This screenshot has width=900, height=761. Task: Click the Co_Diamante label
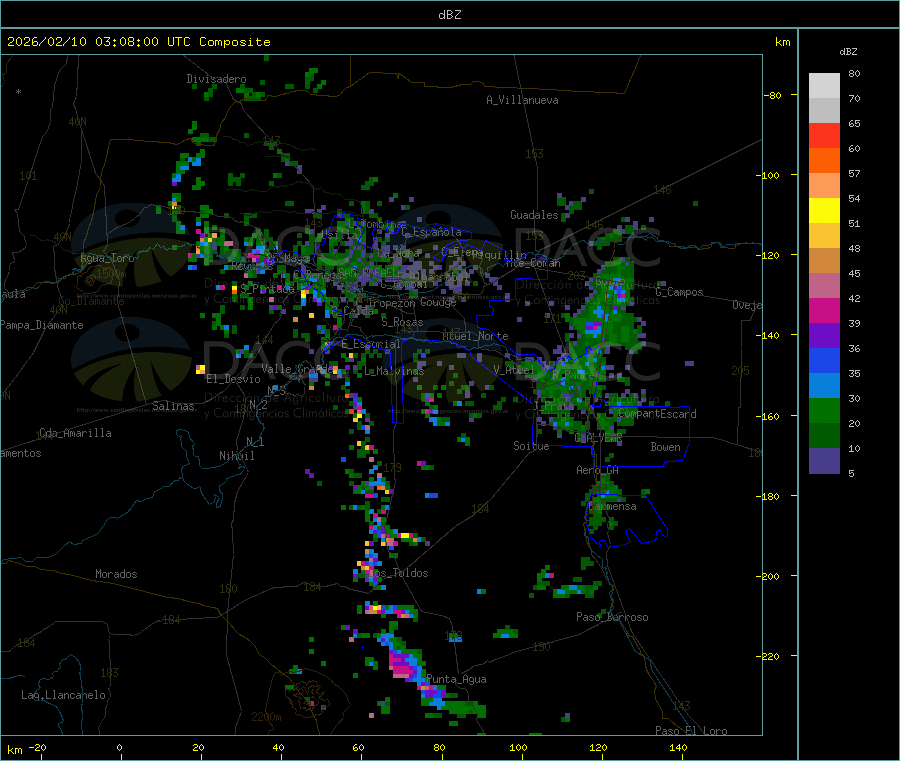coord(91,301)
